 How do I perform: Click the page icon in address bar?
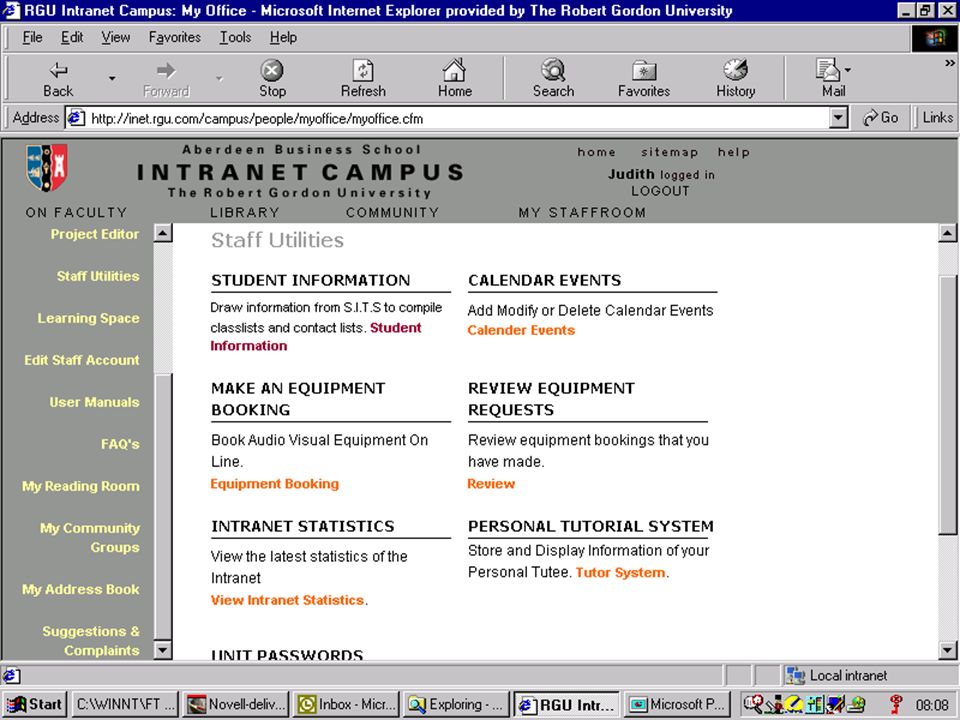pyautogui.click(x=75, y=118)
